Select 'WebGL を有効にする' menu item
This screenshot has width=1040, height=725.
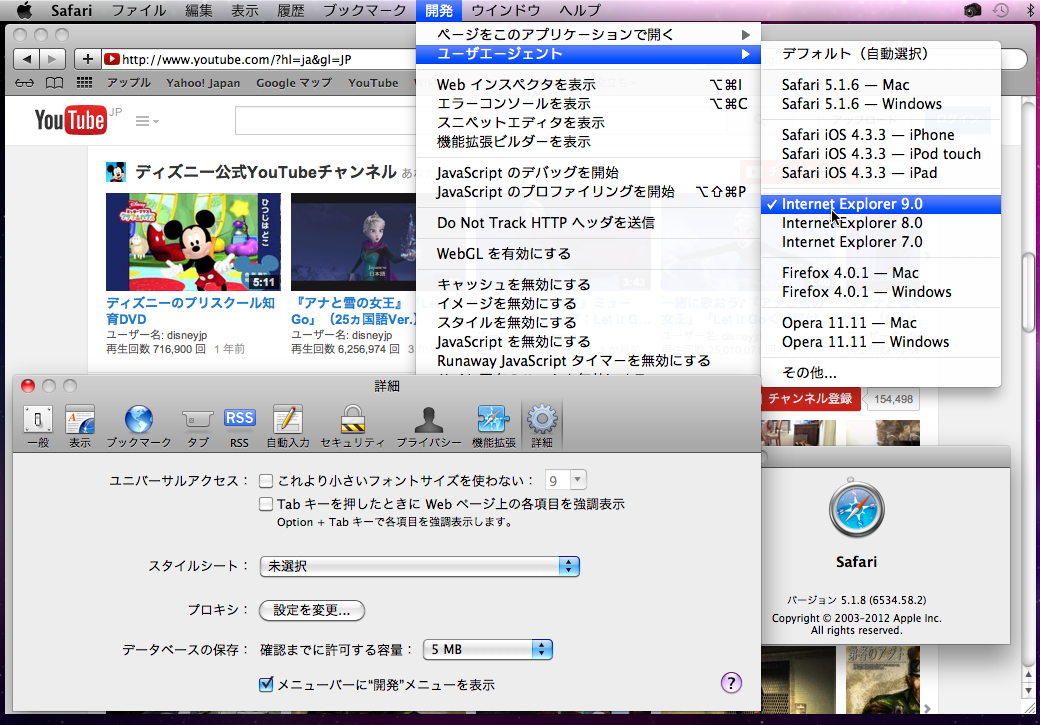click(588, 253)
